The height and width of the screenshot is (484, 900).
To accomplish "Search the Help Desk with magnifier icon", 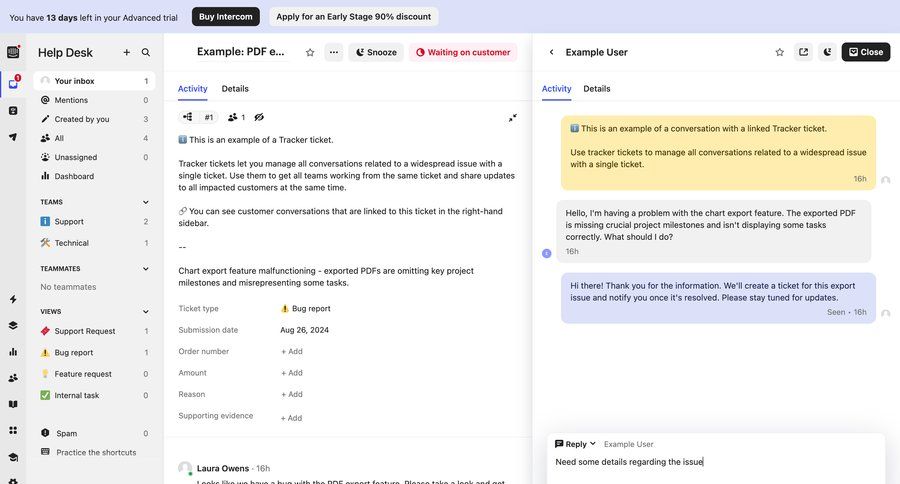I will coord(146,52).
